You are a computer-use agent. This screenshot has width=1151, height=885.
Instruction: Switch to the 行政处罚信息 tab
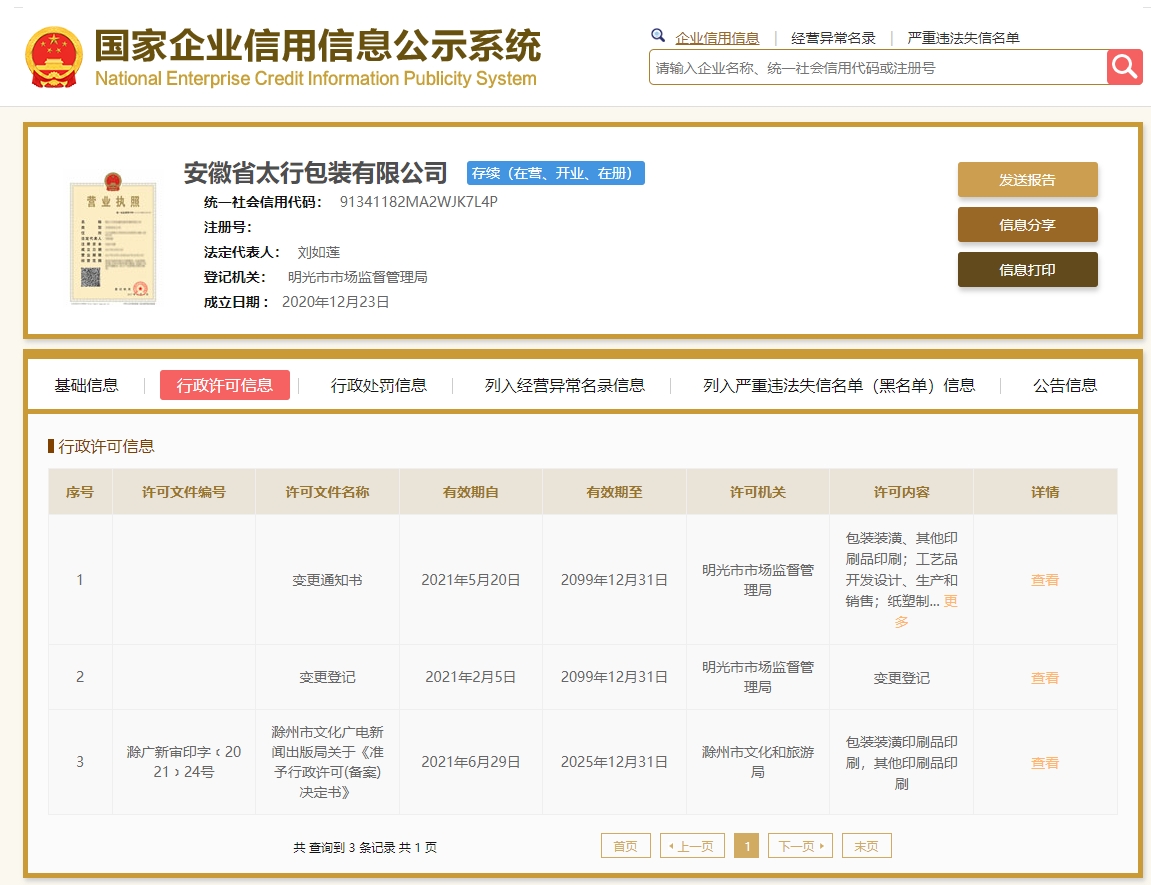[x=379, y=385]
